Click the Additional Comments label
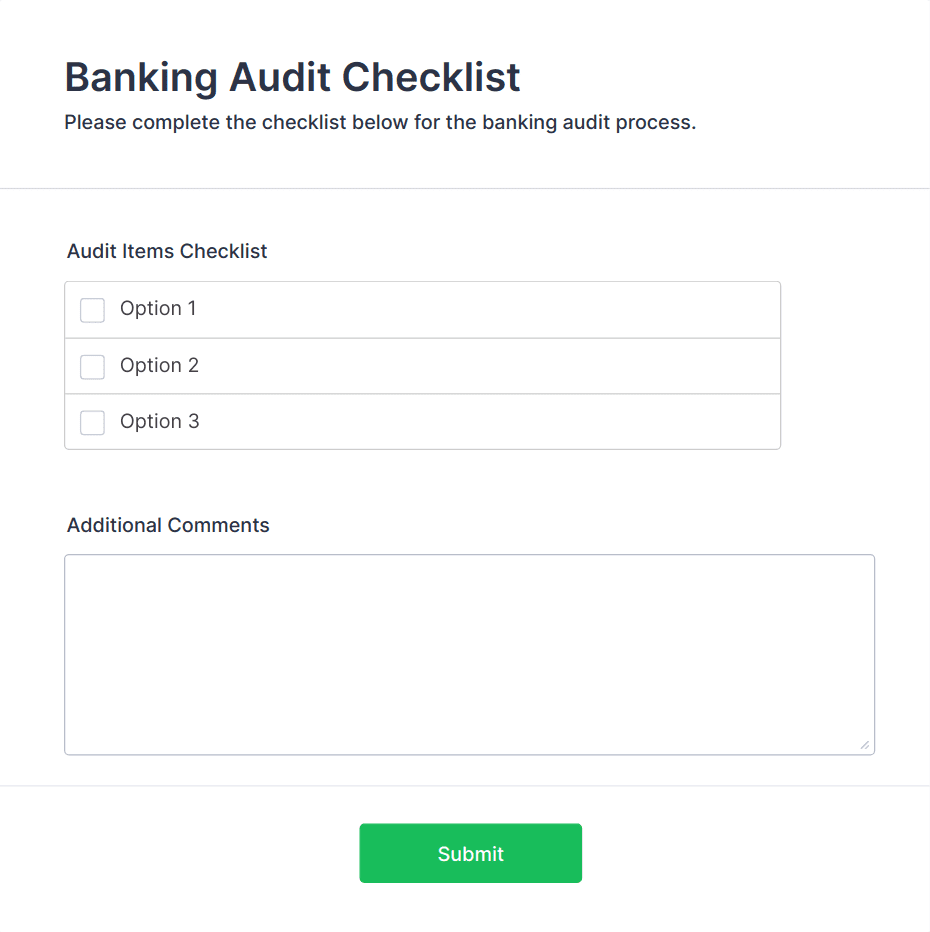 tap(168, 525)
